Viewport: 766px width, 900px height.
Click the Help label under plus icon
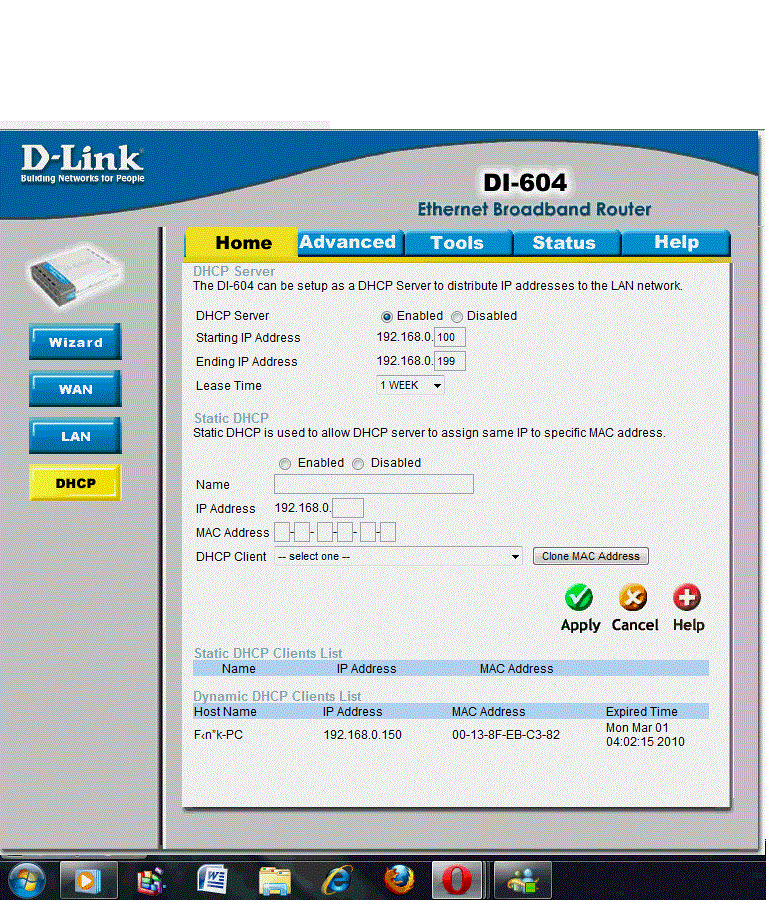[x=688, y=625]
